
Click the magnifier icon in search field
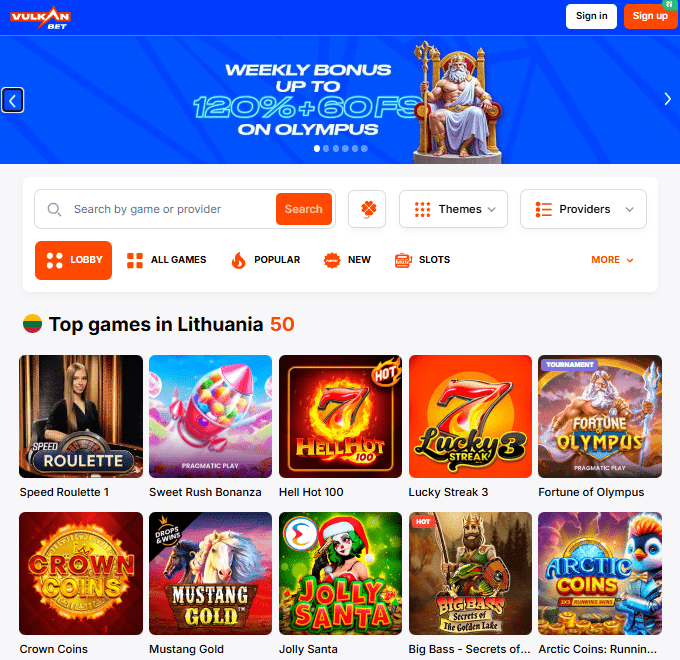pos(54,209)
